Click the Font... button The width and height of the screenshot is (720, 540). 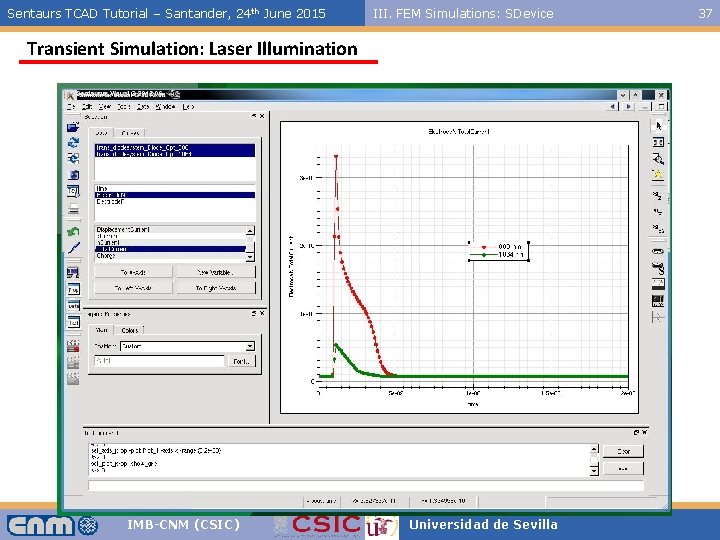[242, 361]
